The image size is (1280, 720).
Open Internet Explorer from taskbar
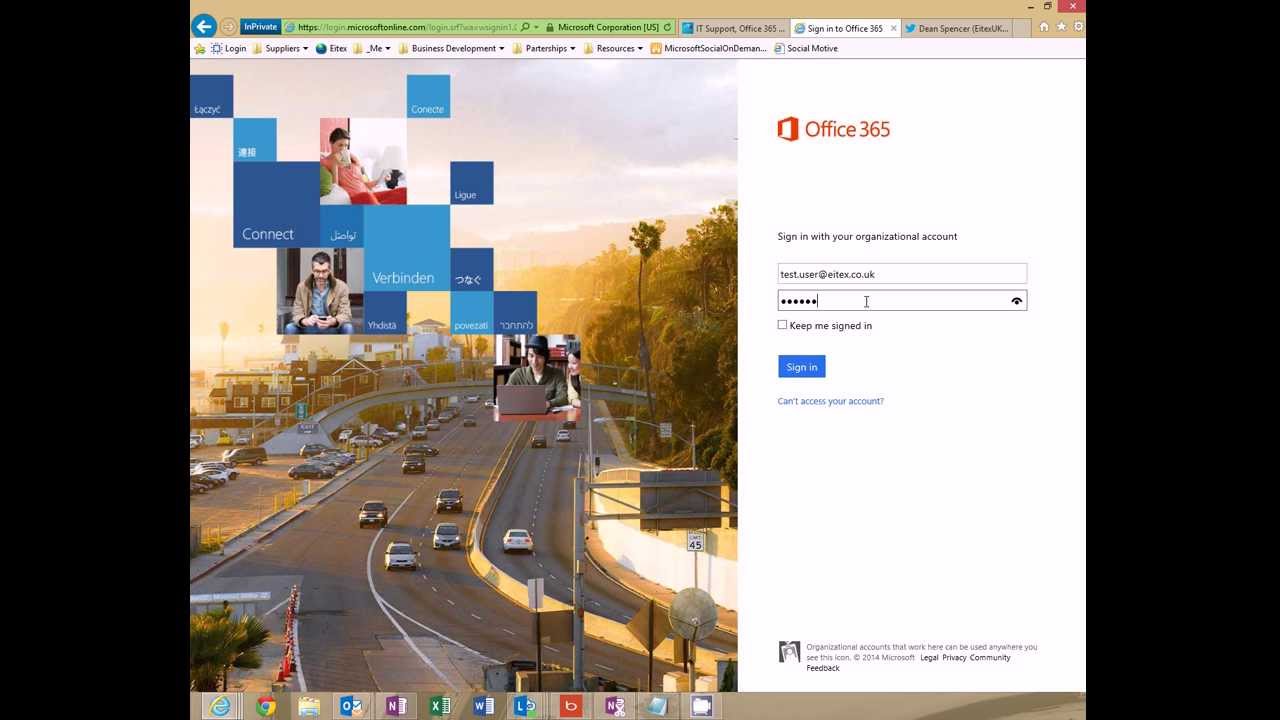click(219, 706)
